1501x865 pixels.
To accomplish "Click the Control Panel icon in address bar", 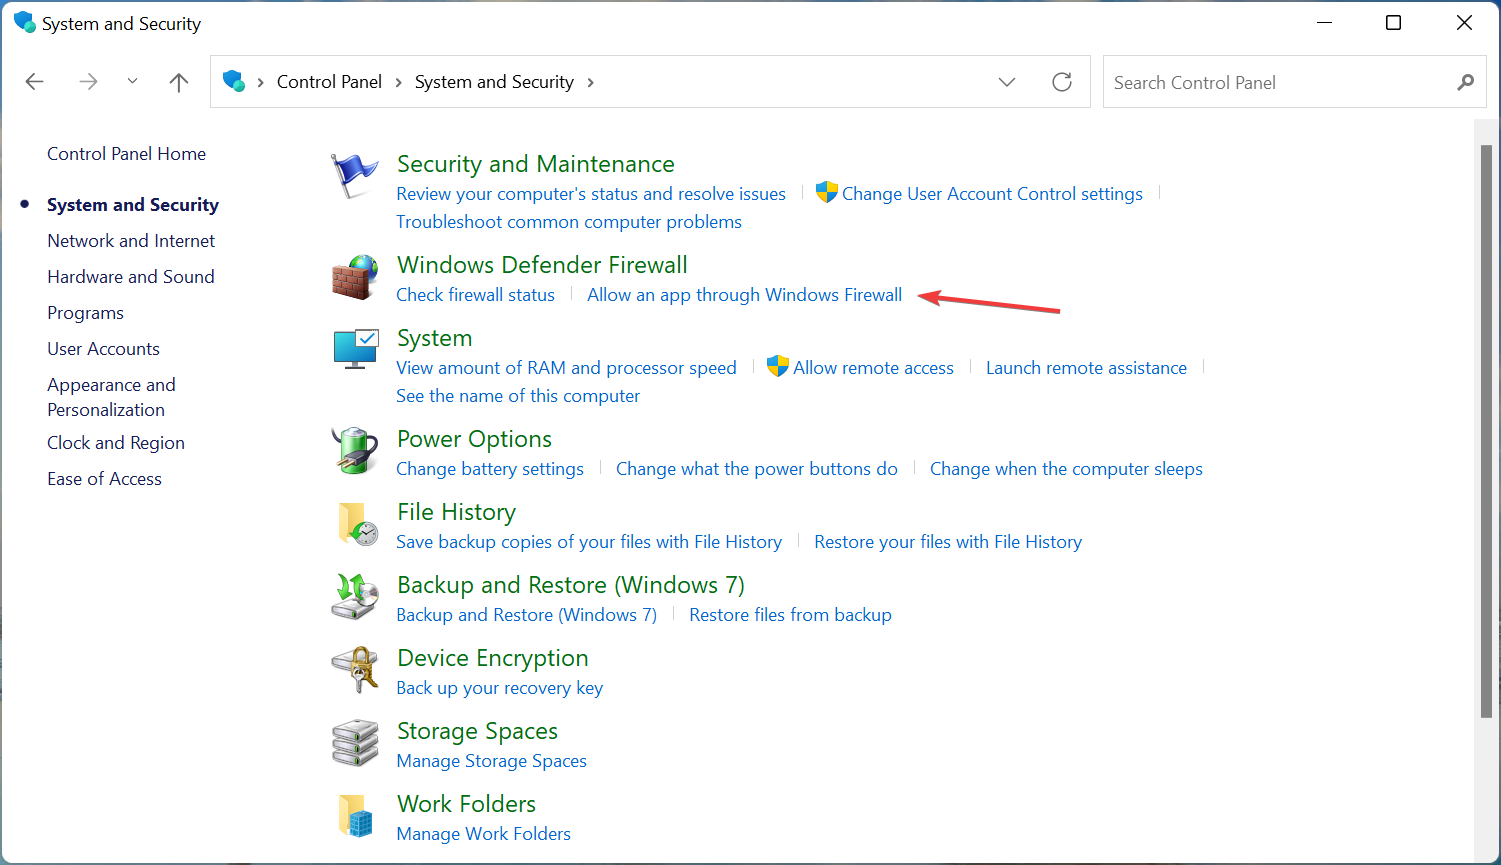I will click(x=234, y=81).
